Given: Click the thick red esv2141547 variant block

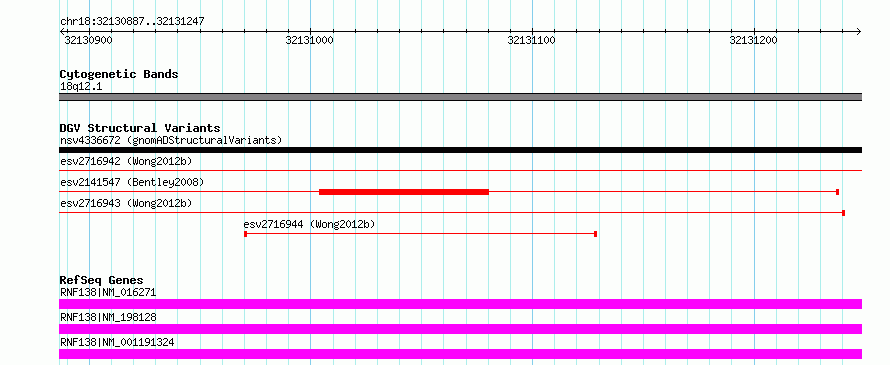Looking at the screenshot, I should coord(404,192).
